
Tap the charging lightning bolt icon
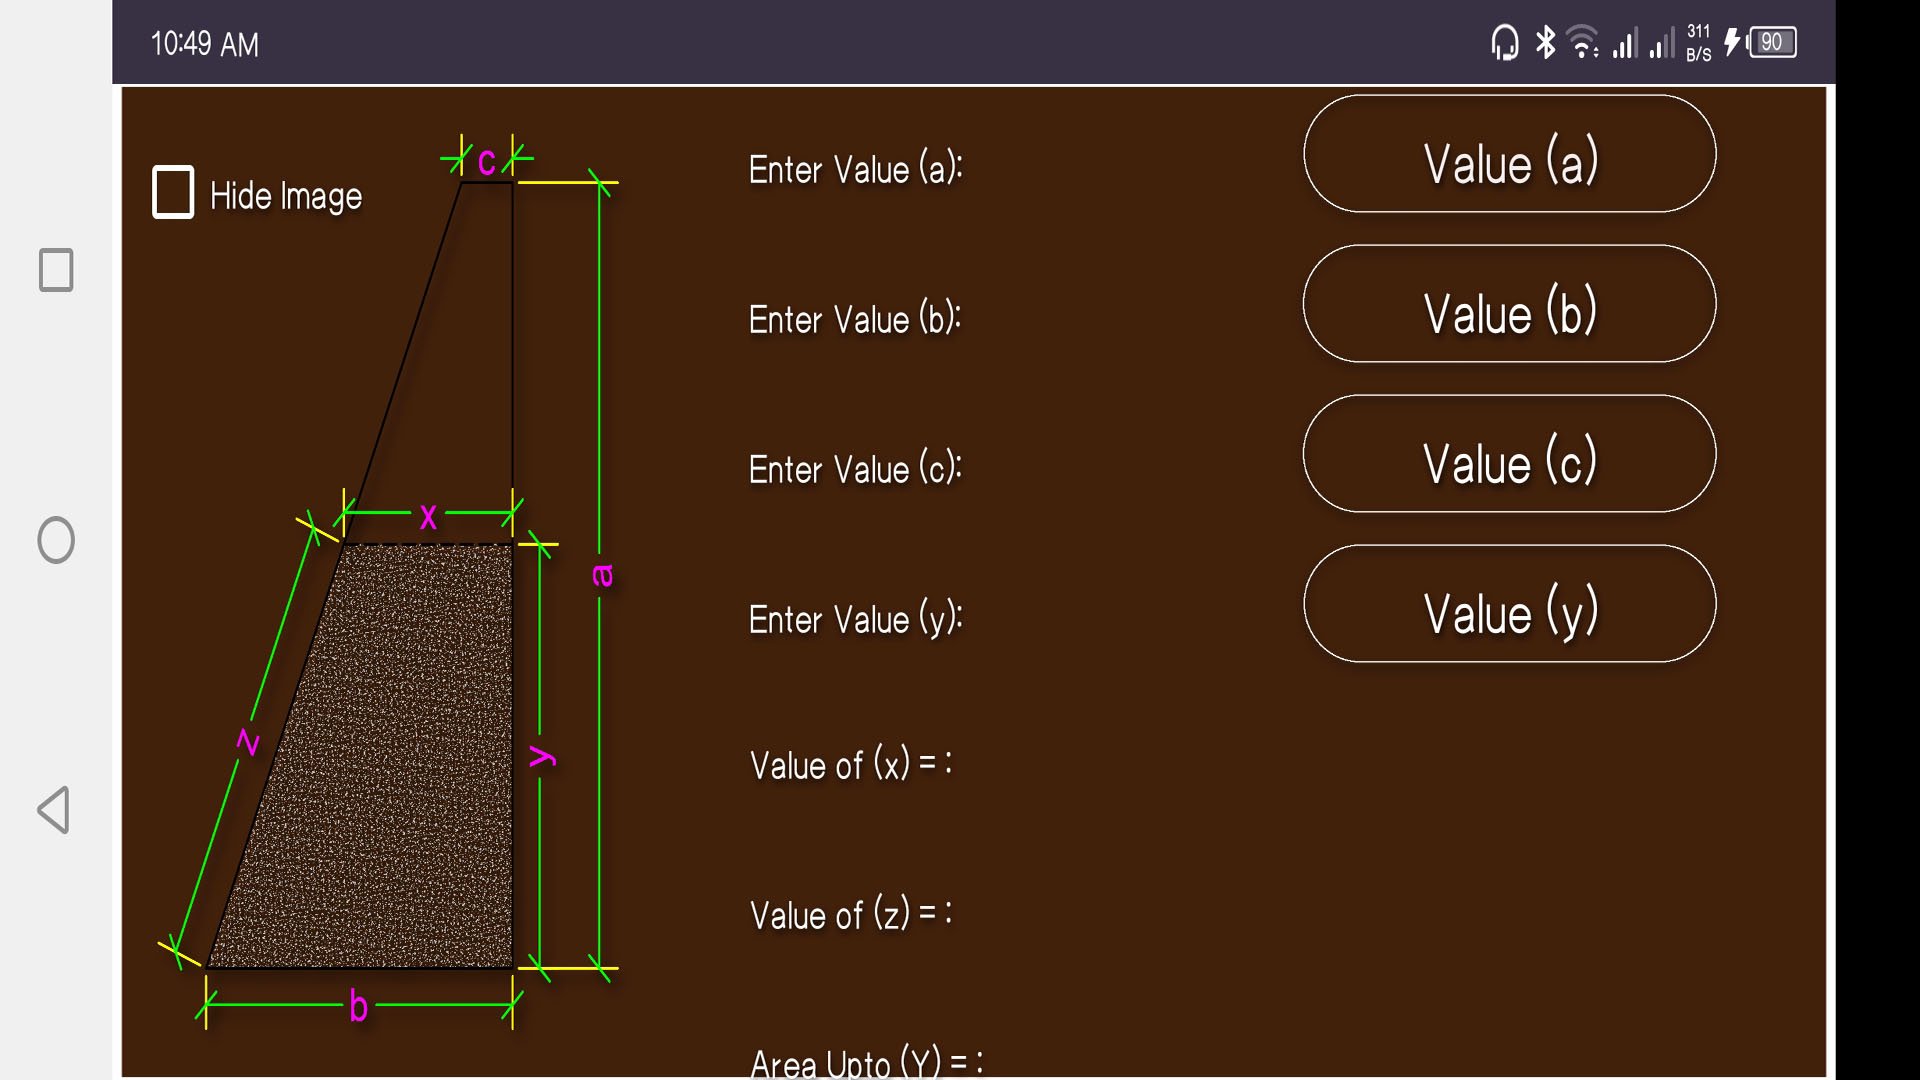1732,43
